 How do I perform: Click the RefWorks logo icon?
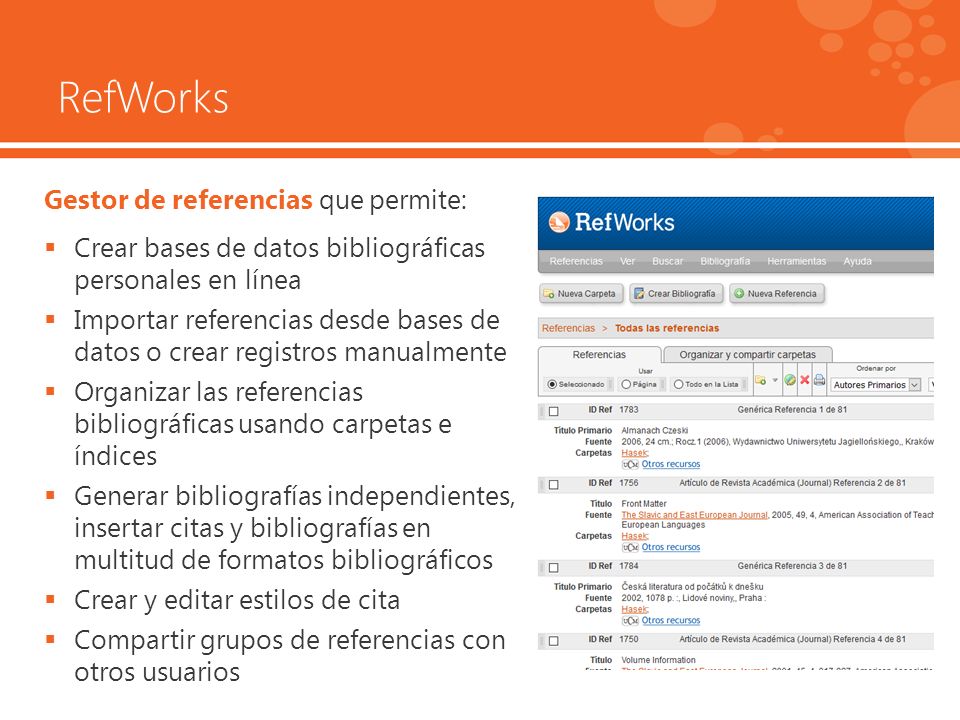click(x=558, y=222)
